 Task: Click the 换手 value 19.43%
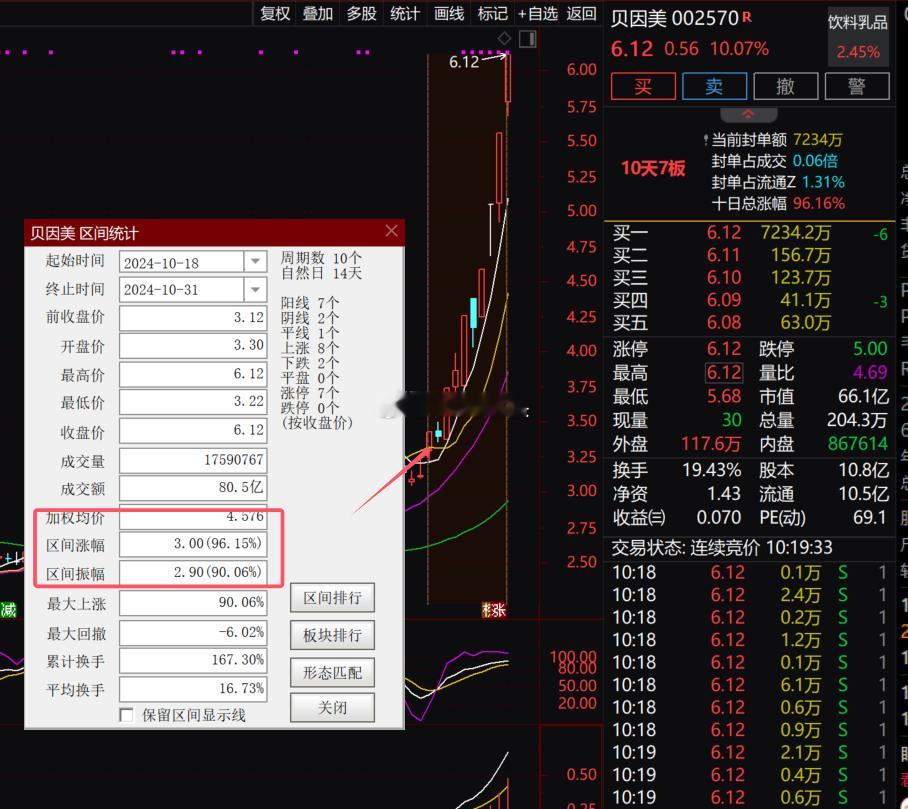click(712, 470)
